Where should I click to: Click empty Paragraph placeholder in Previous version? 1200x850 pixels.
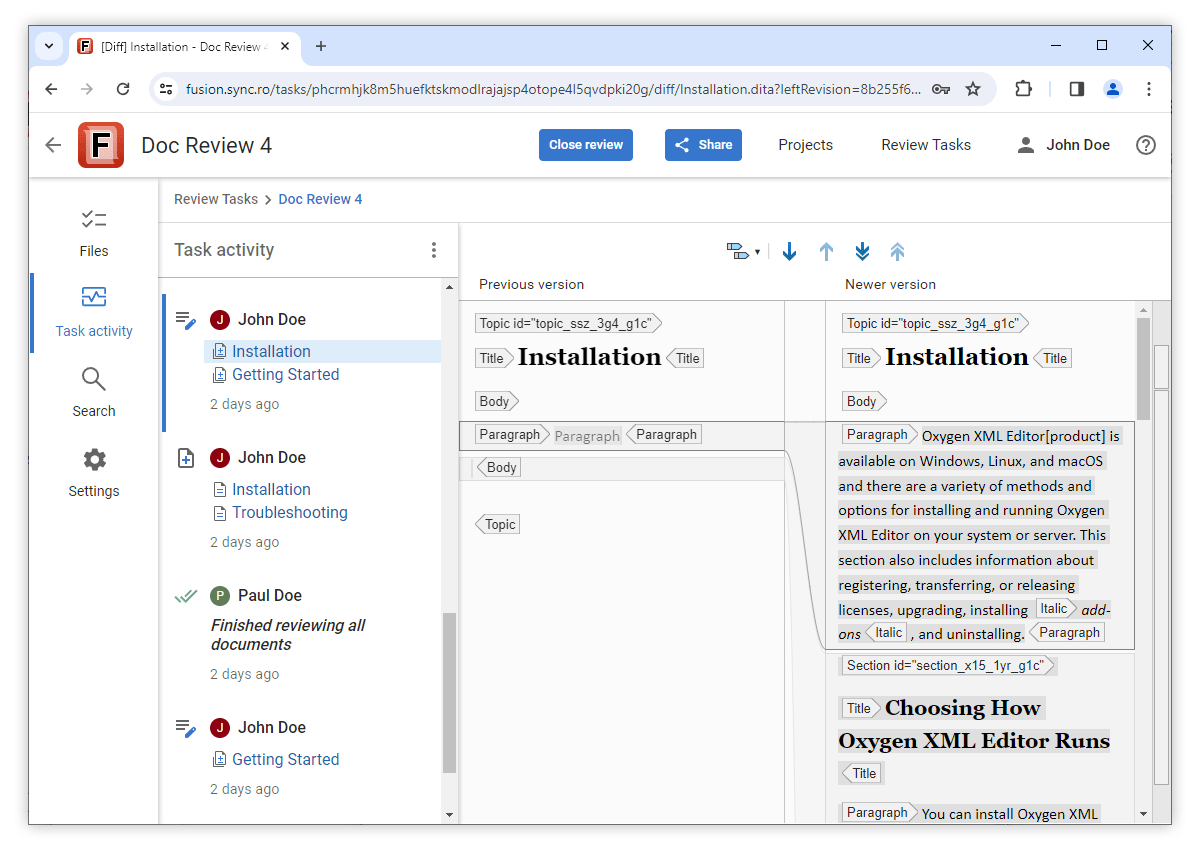click(587, 436)
